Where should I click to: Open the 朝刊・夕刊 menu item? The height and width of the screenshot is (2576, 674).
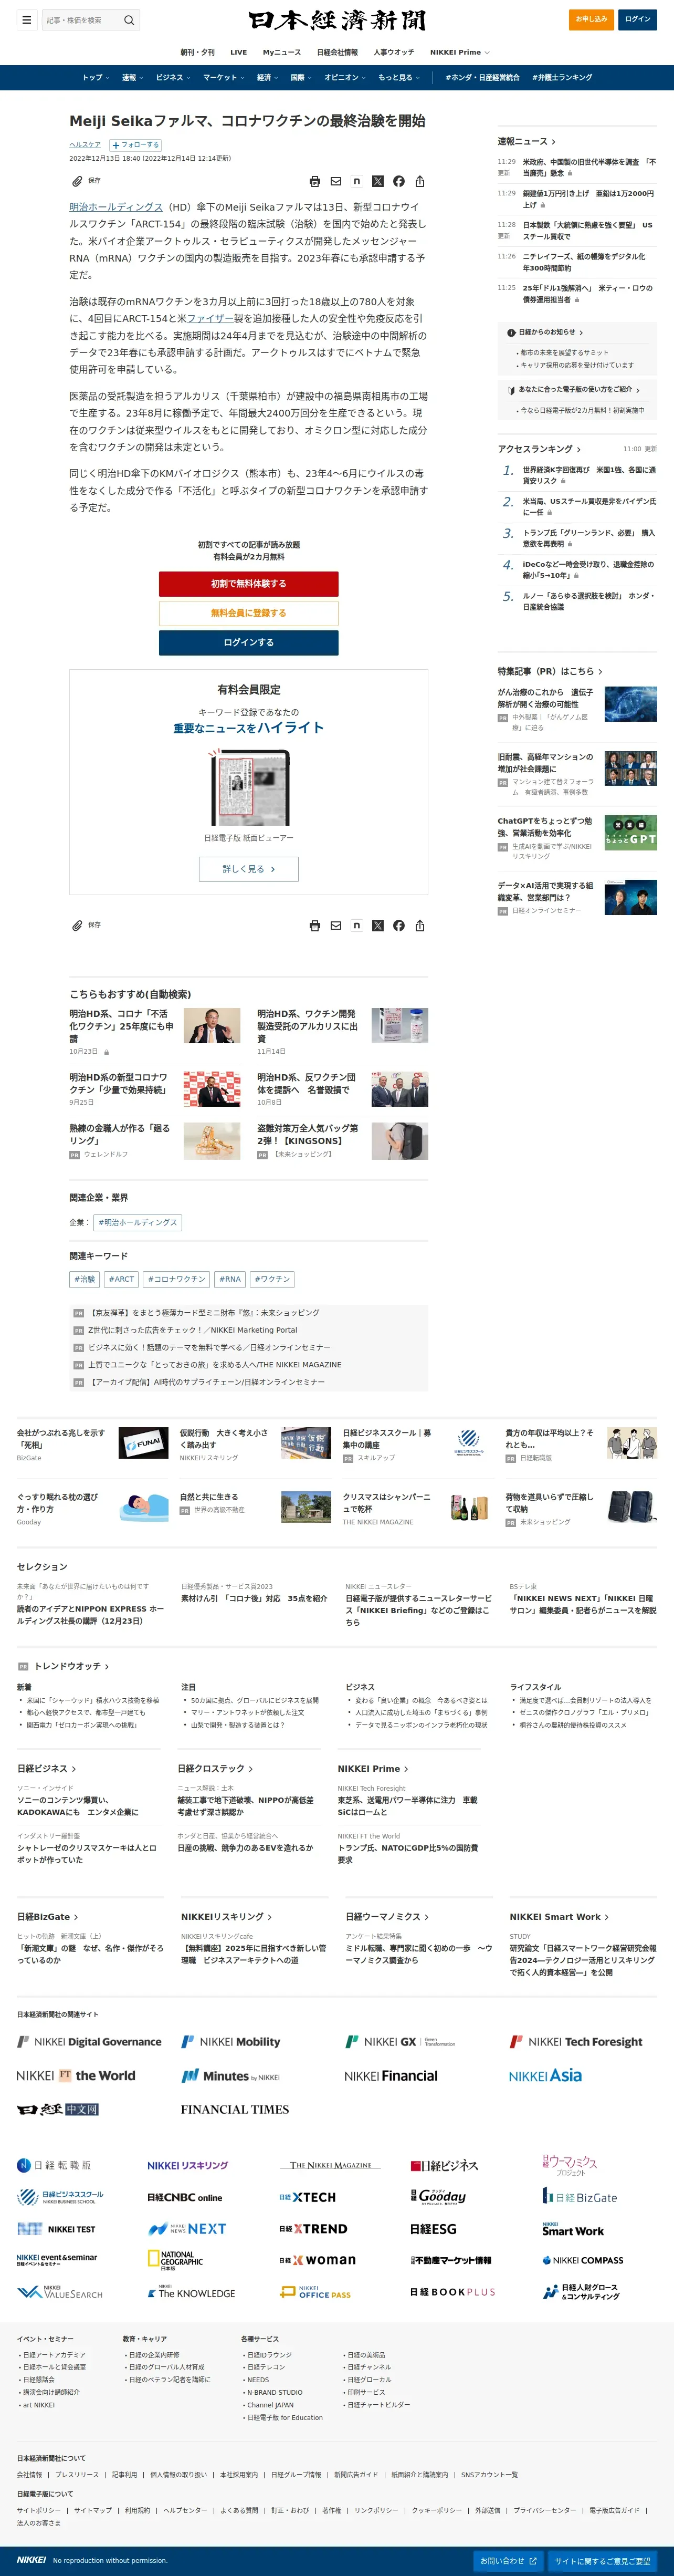click(197, 52)
